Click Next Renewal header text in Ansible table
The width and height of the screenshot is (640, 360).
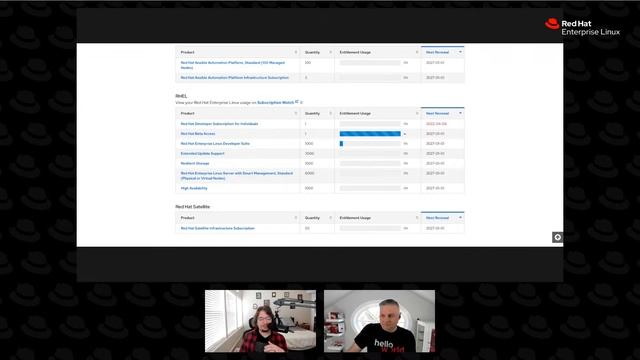(437, 52)
